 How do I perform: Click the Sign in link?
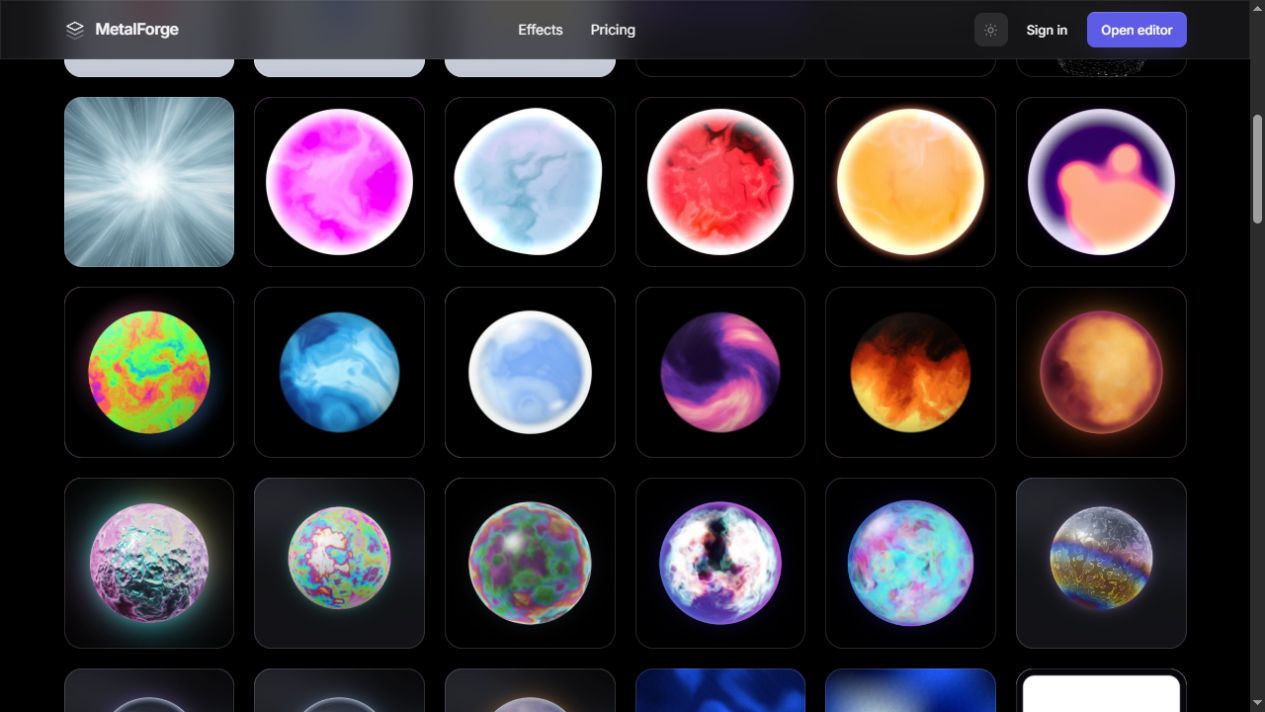pos(1047,30)
